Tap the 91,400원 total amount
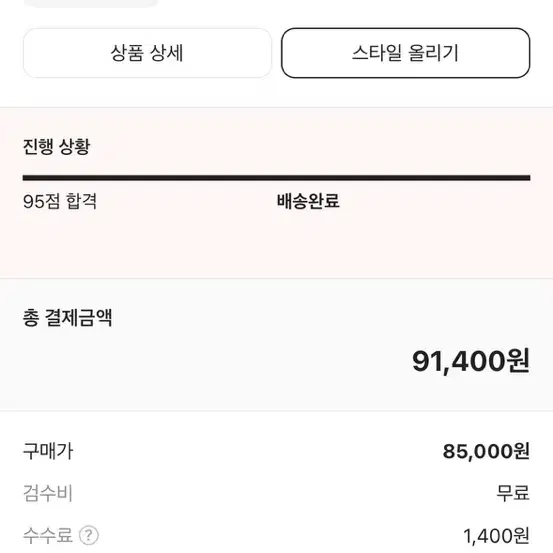Screen dimensions: 553x553 tap(471, 361)
